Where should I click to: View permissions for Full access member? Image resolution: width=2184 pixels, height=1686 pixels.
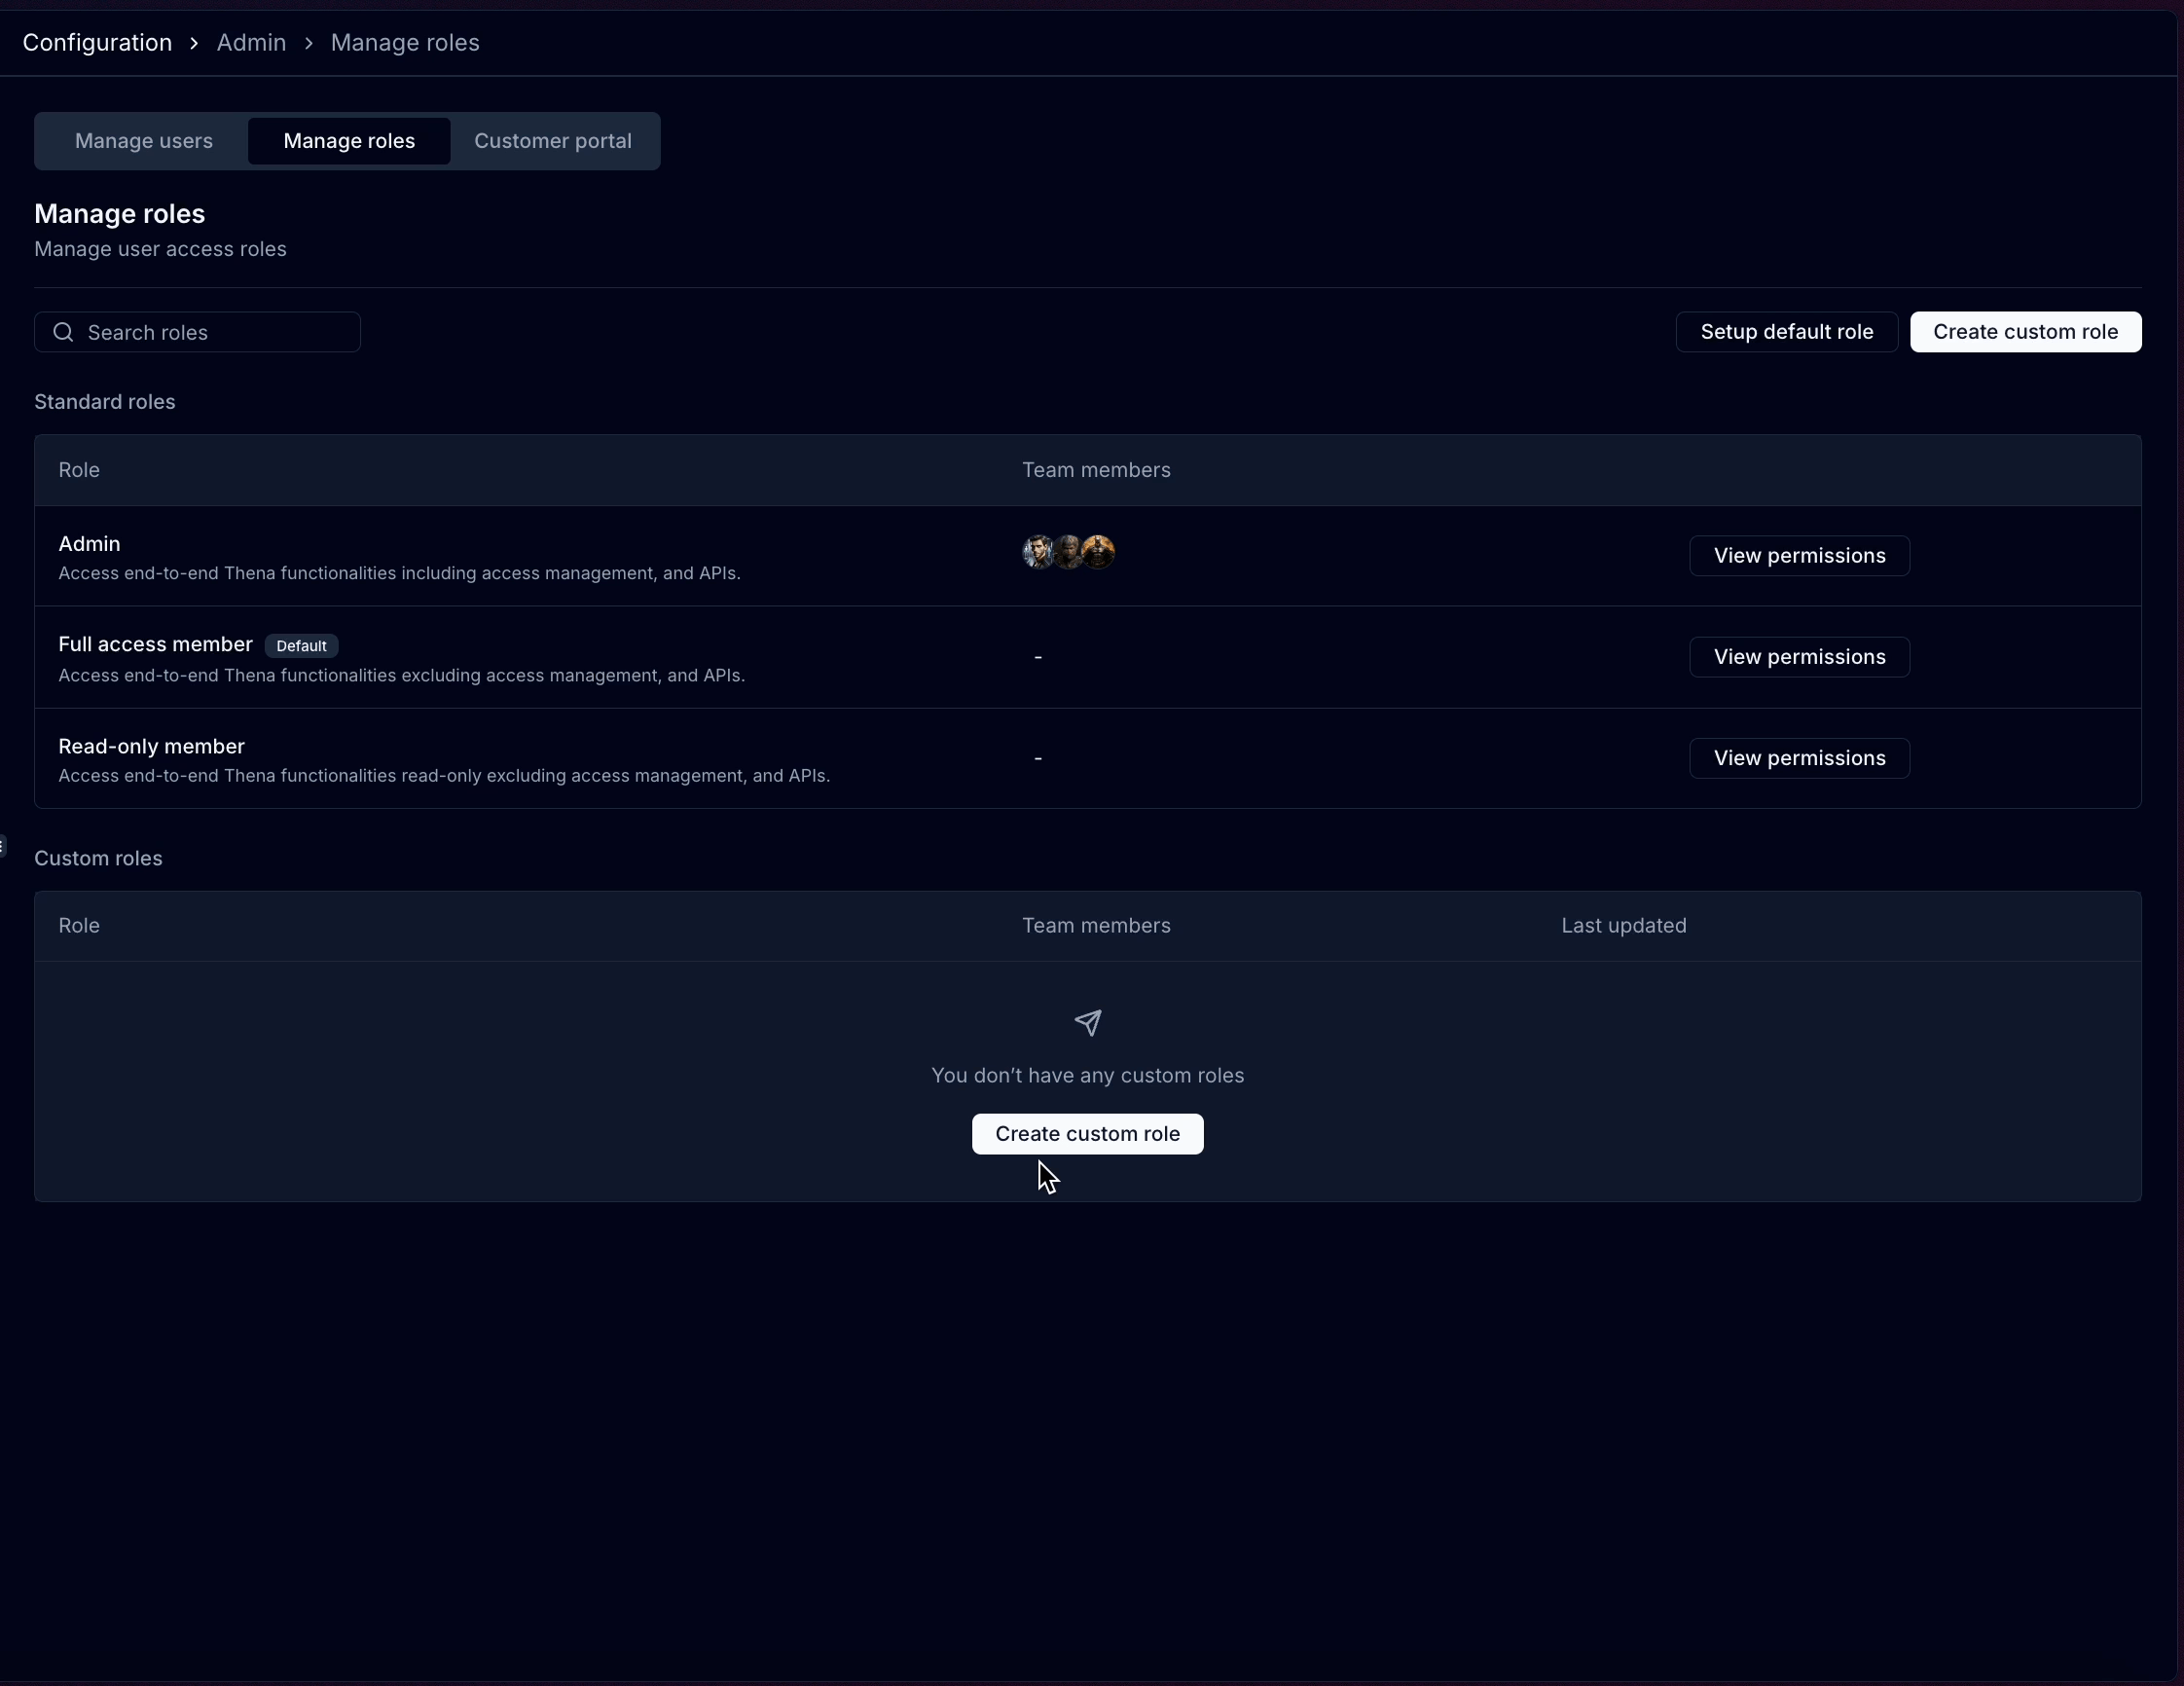pyautogui.click(x=1798, y=657)
